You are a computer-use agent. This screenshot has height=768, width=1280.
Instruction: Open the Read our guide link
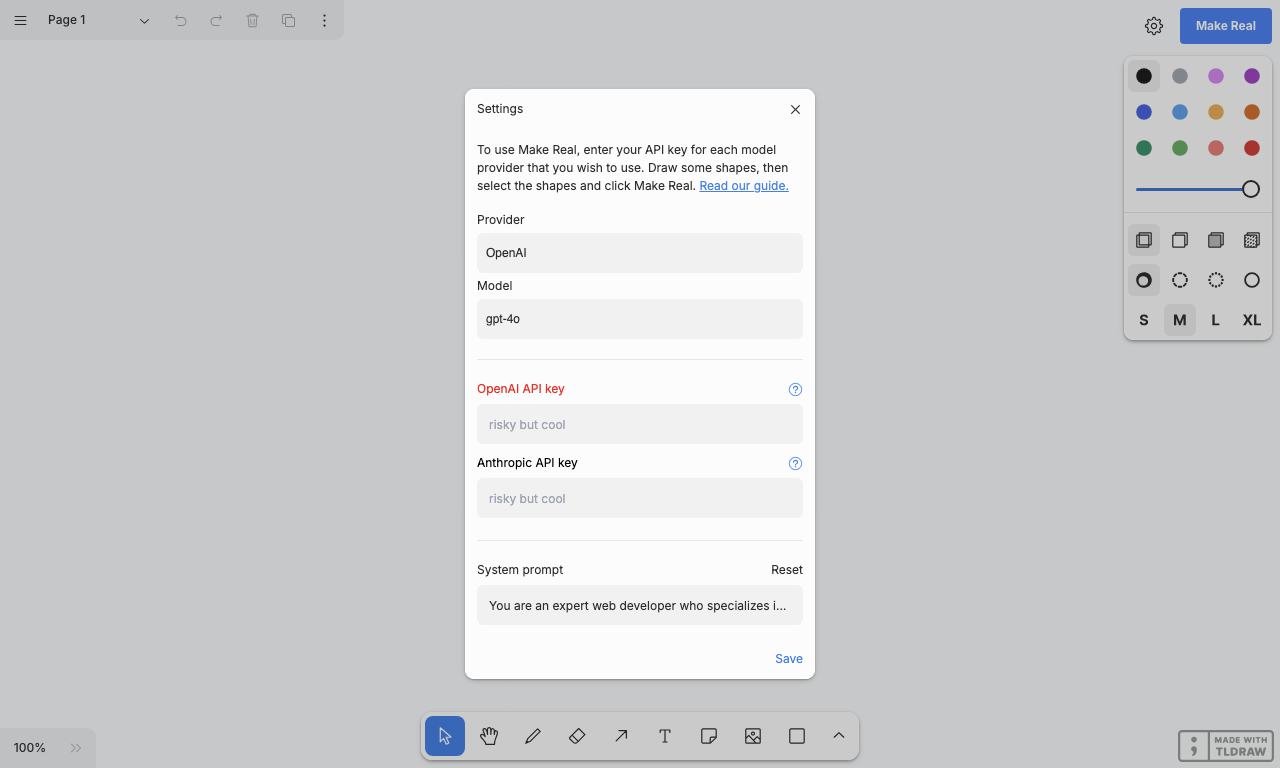[x=744, y=186]
